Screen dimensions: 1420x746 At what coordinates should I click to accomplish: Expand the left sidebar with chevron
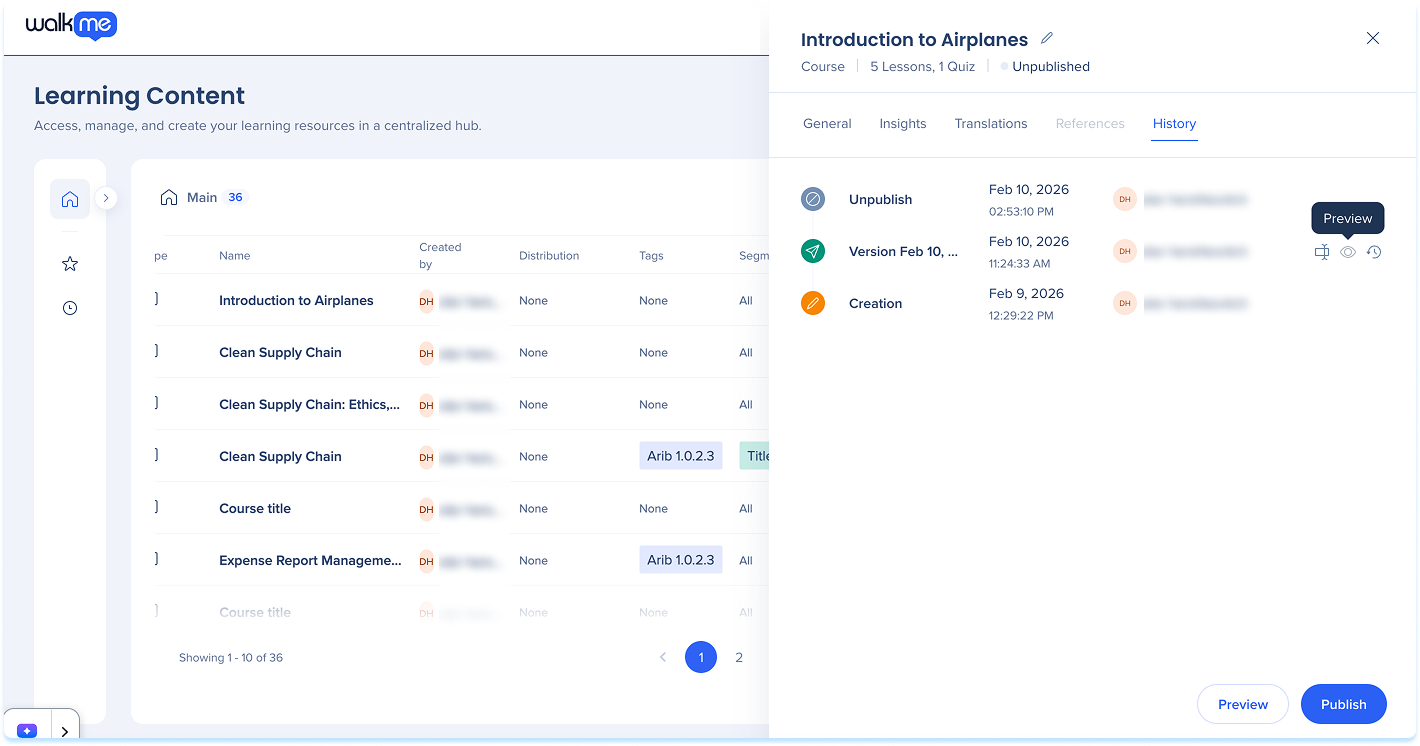click(x=106, y=198)
